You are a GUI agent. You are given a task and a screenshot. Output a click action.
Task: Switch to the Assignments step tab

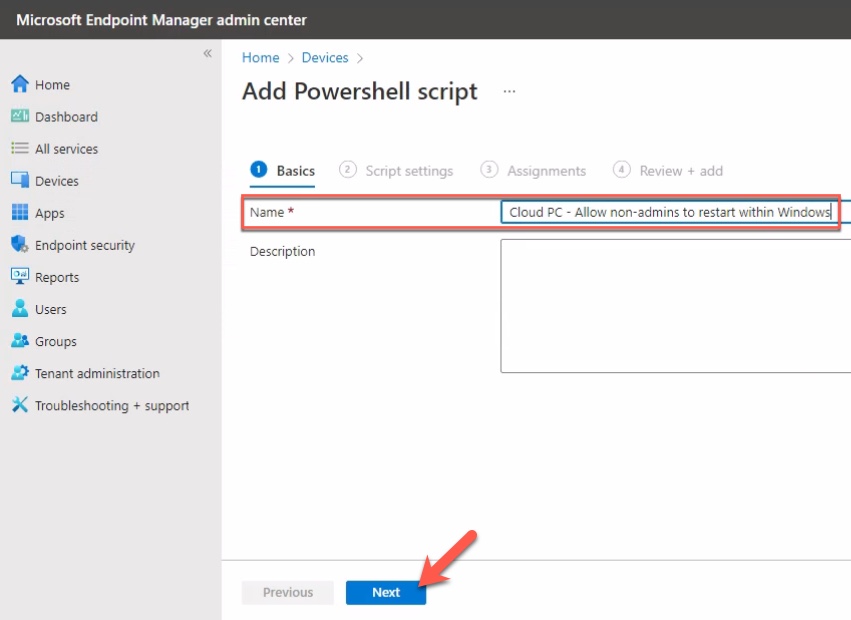point(534,170)
